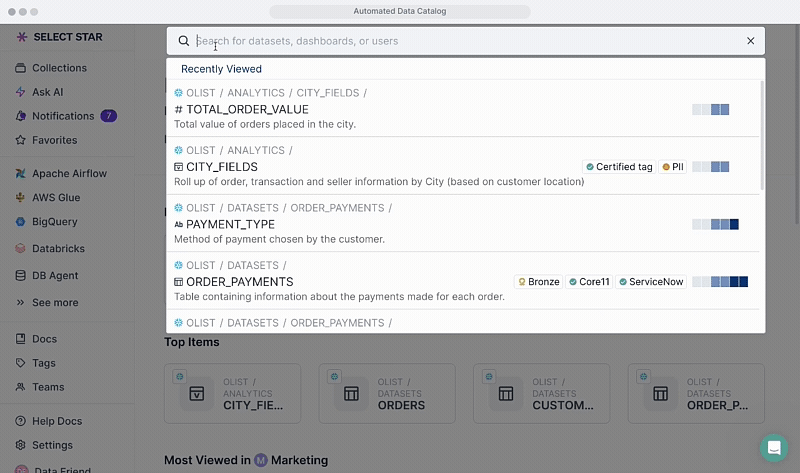Click the popularity bar of ORDER_PAYMENTS
The height and width of the screenshot is (473, 800).
(720, 282)
